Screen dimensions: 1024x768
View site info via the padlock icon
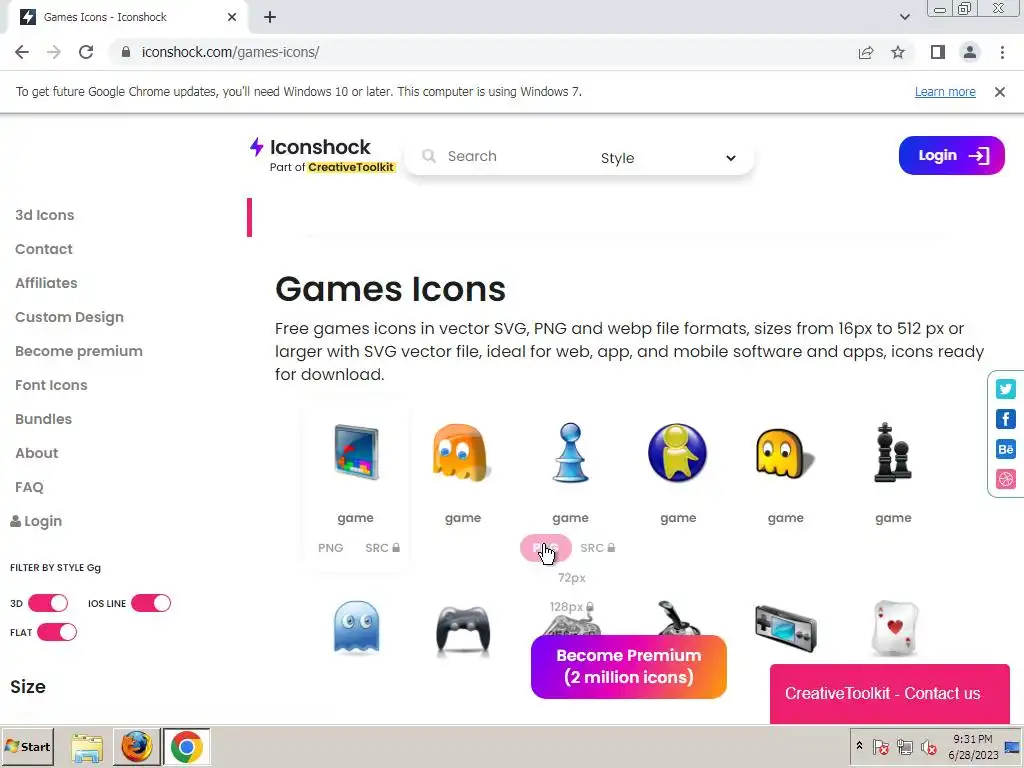pyautogui.click(x=126, y=52)
